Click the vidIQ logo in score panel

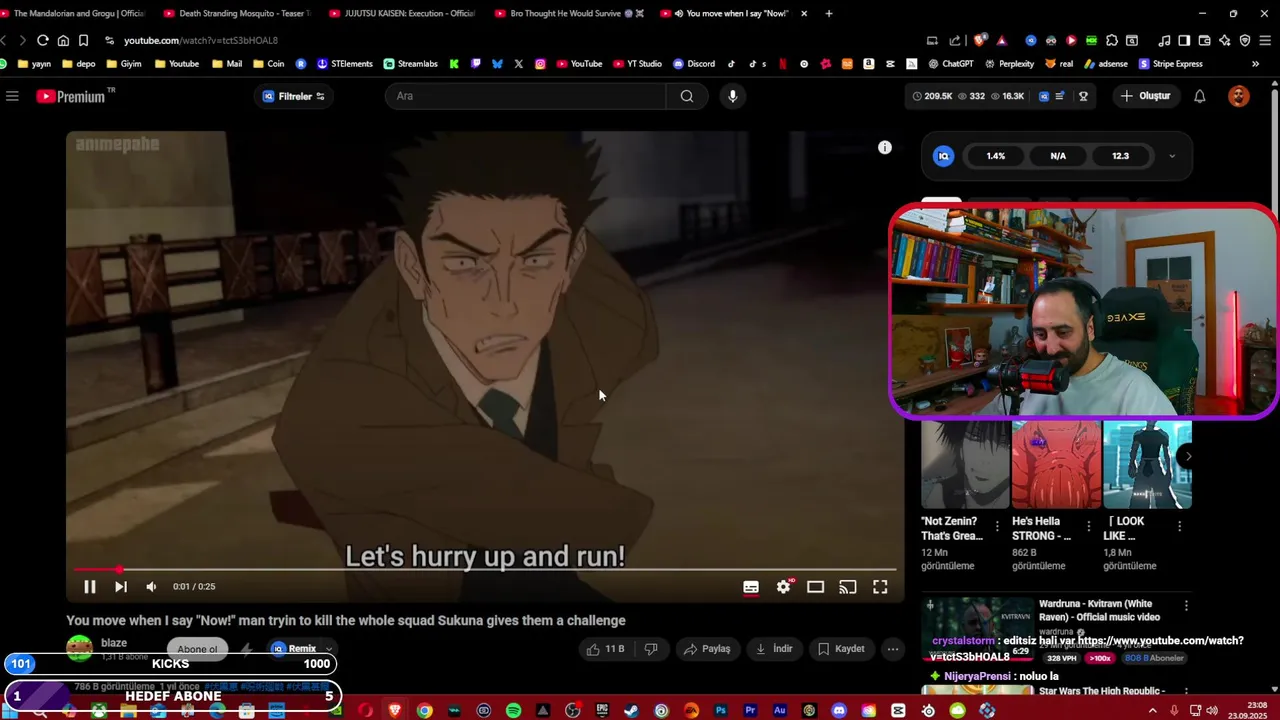coord(943,156)
